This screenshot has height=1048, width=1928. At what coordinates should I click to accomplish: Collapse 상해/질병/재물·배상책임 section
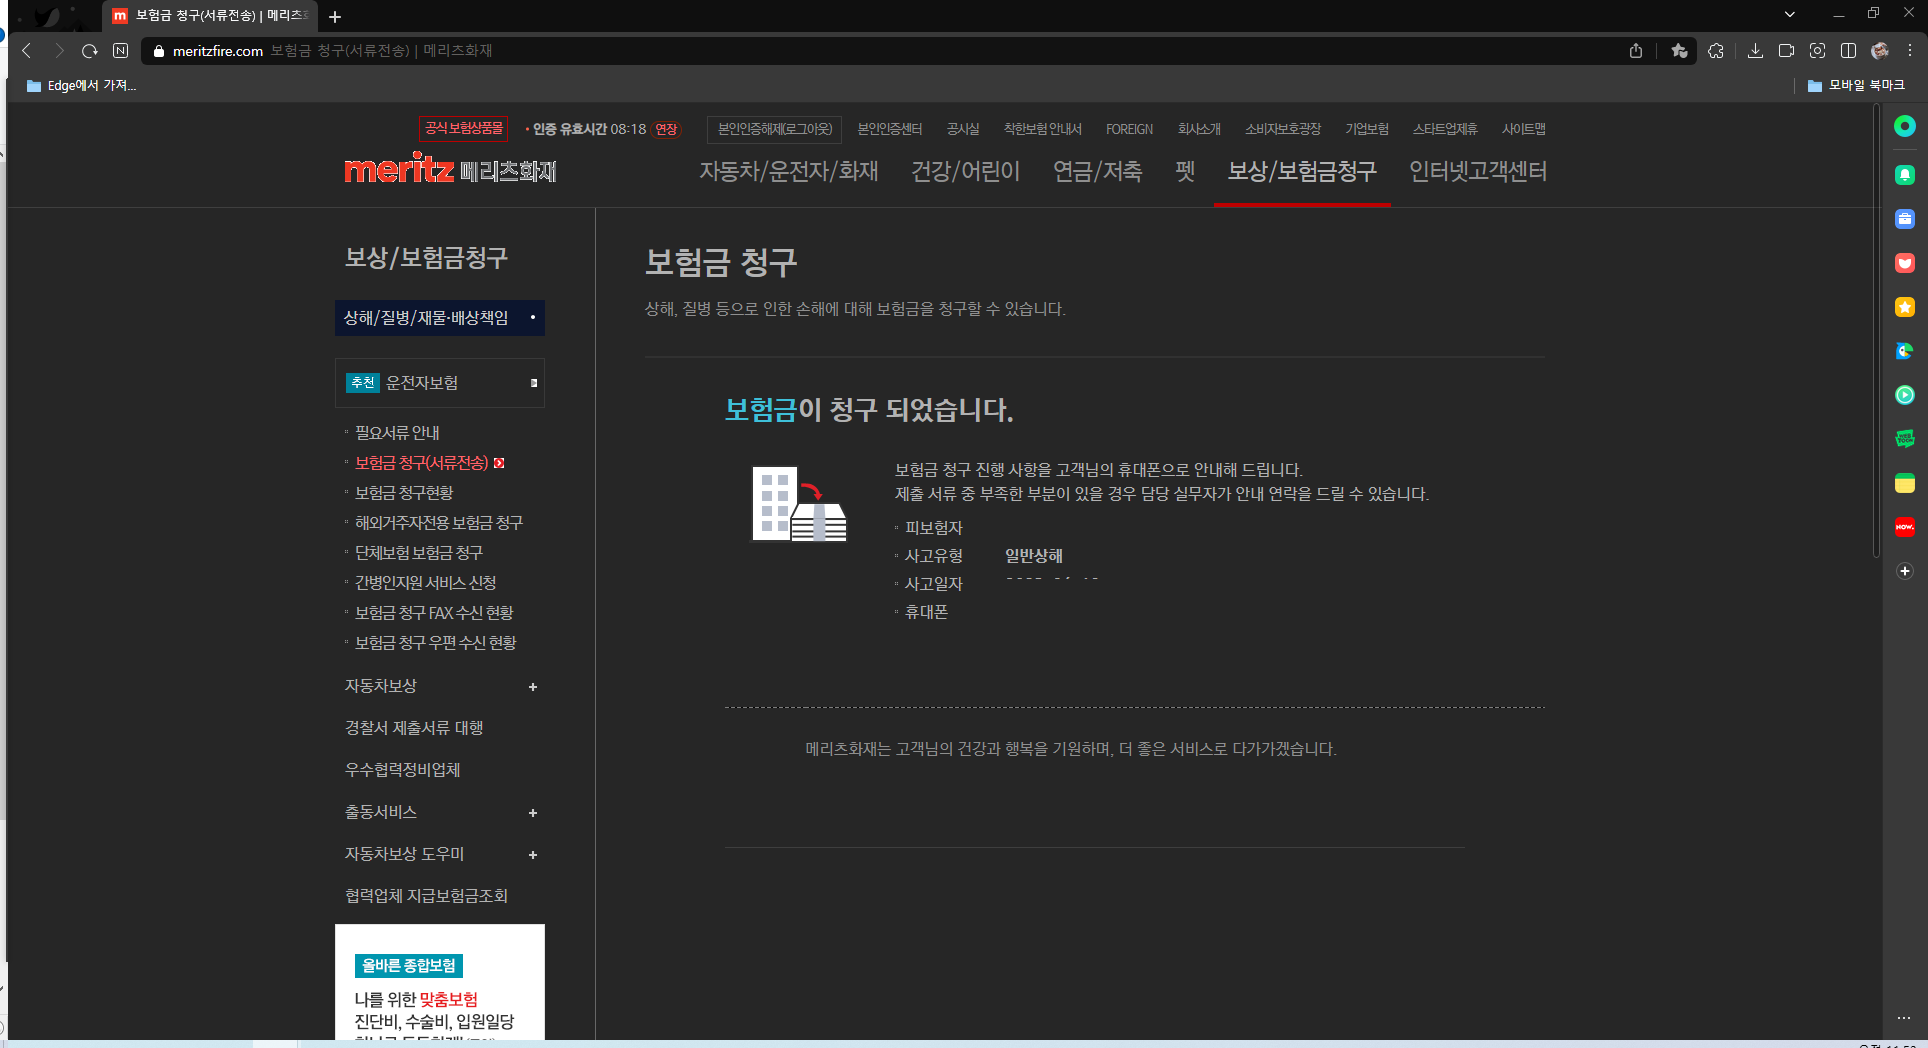coord(440,318)
